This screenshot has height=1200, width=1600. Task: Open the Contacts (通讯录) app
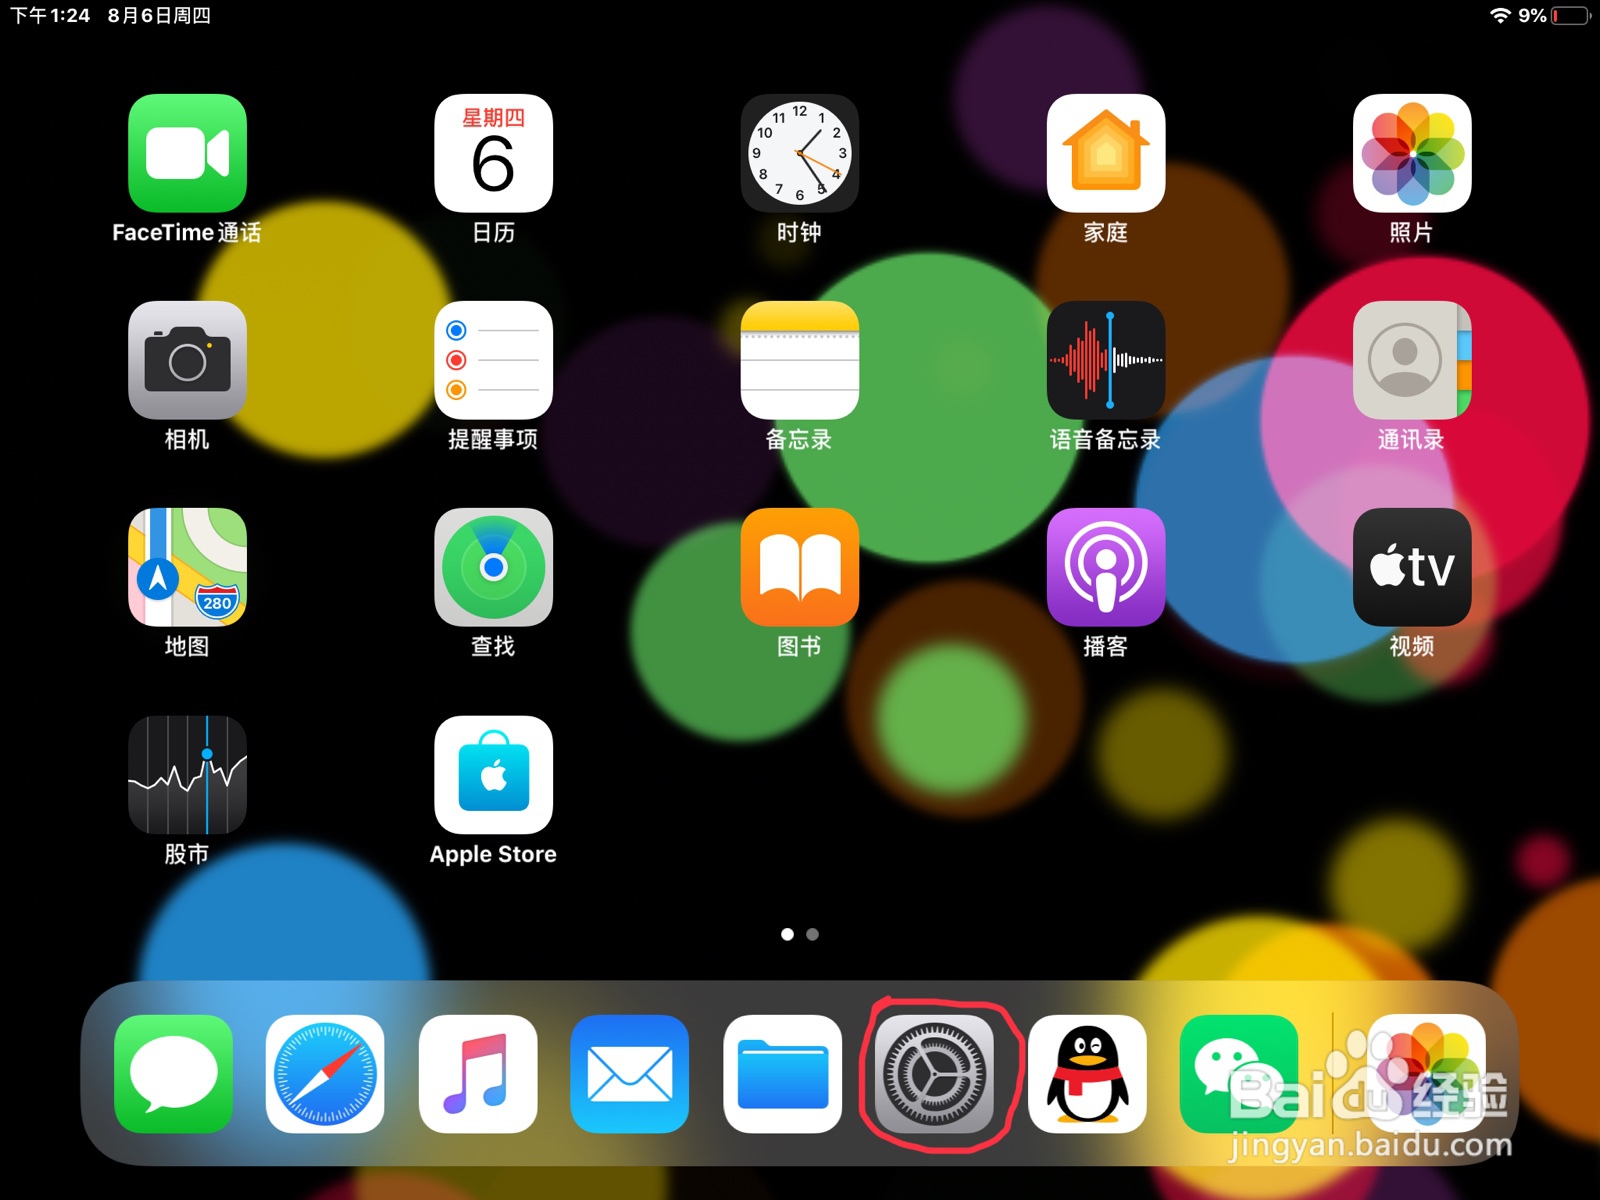(1411, 360)
